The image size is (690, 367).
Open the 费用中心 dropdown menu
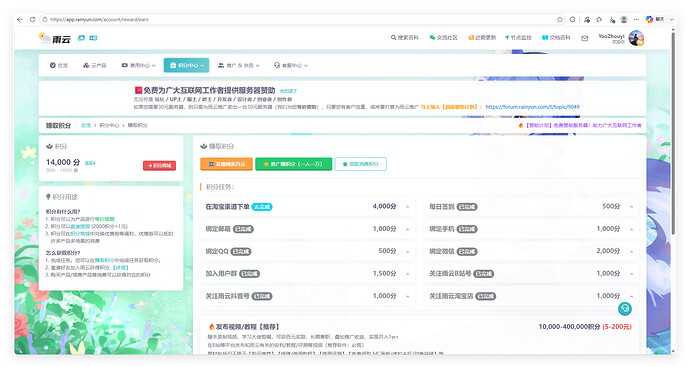click(x=139, y=65)
